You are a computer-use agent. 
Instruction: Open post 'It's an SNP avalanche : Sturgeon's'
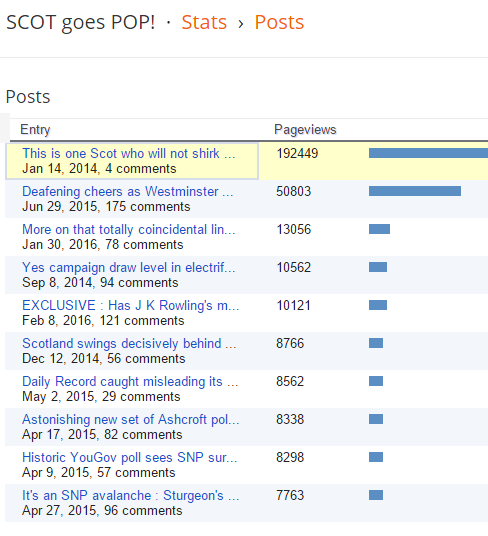(x=131, y=495)
